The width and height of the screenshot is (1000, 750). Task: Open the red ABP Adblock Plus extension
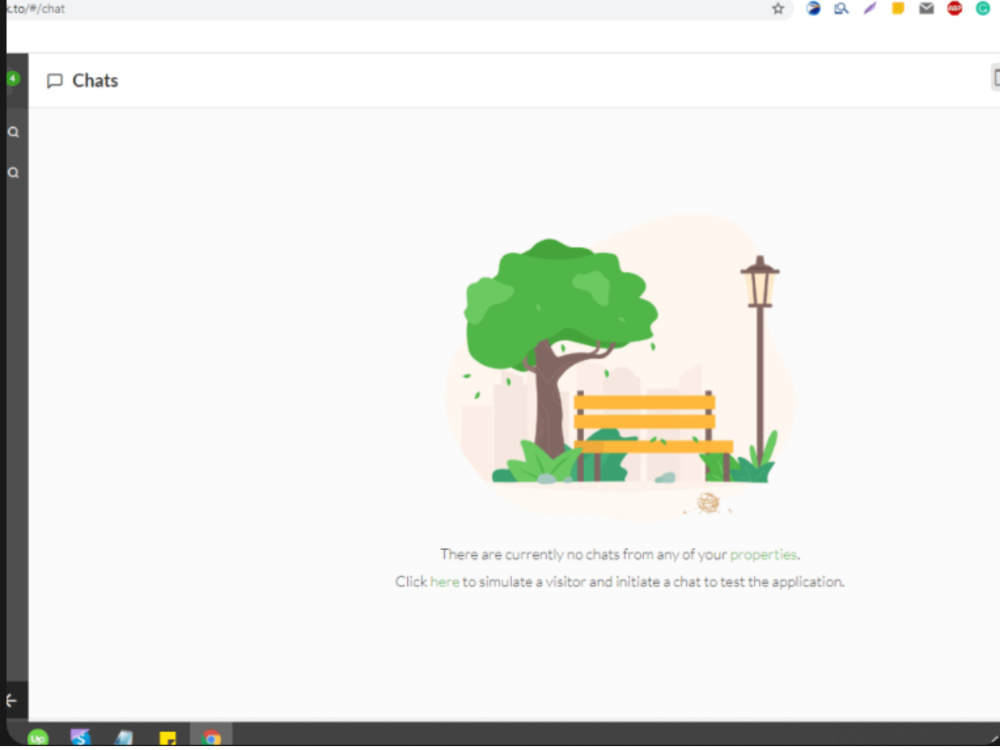[x=955, y=8]
